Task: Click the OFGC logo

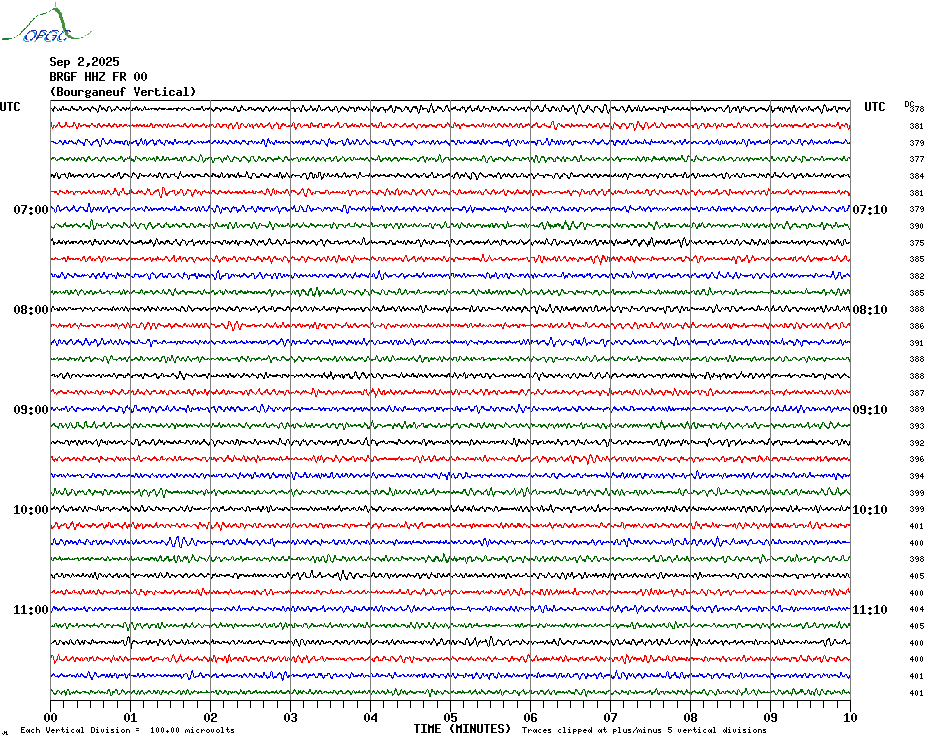Action: coord(46,24)
